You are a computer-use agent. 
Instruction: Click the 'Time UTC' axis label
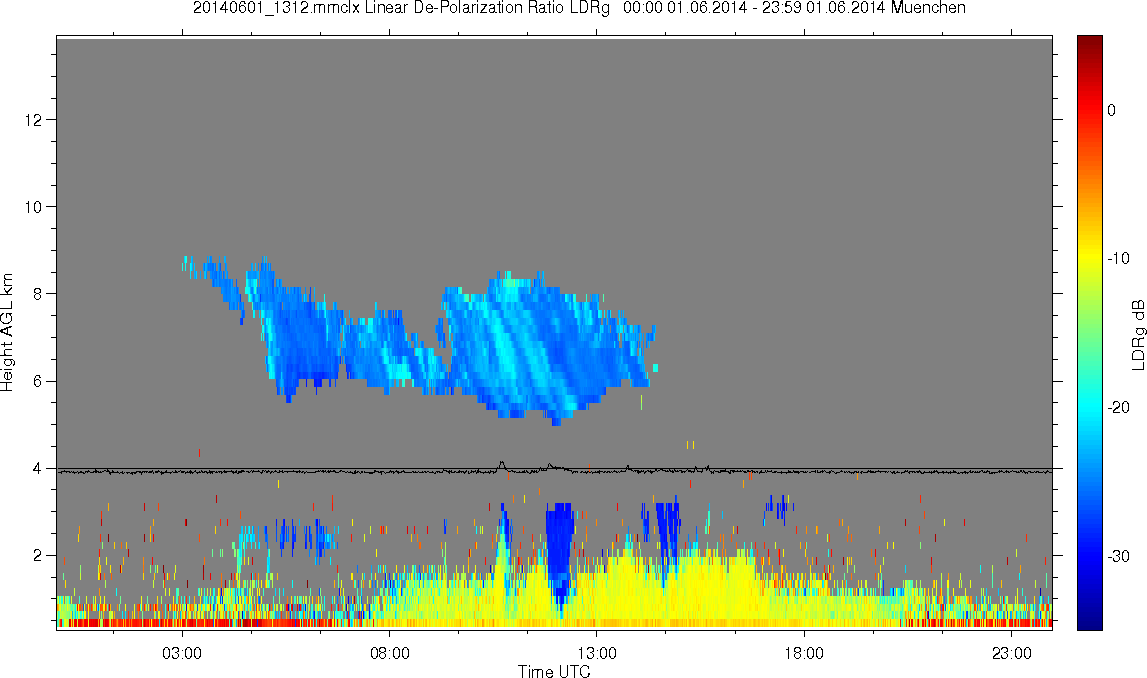tap(554, 671)
